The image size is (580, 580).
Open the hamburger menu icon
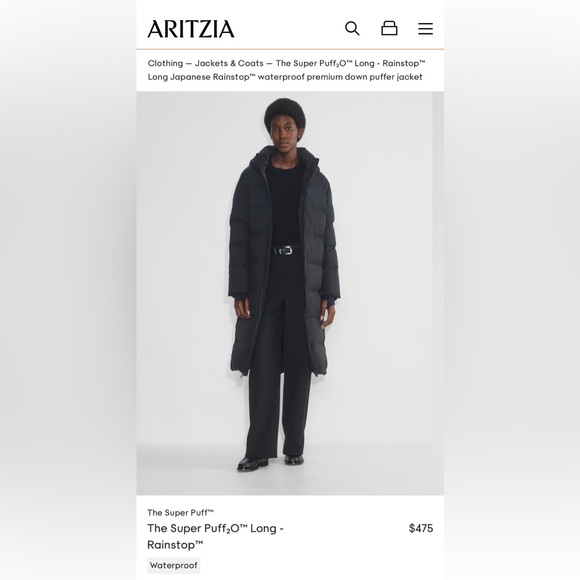[425, 28]
